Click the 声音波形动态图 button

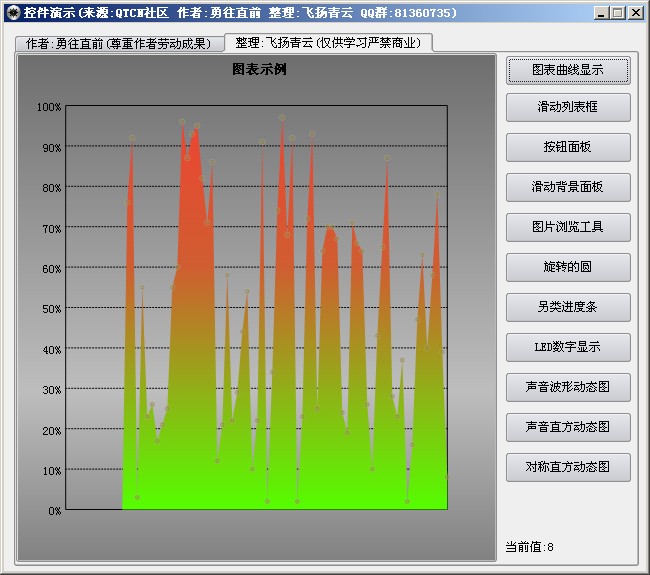[x=568, y=387]
